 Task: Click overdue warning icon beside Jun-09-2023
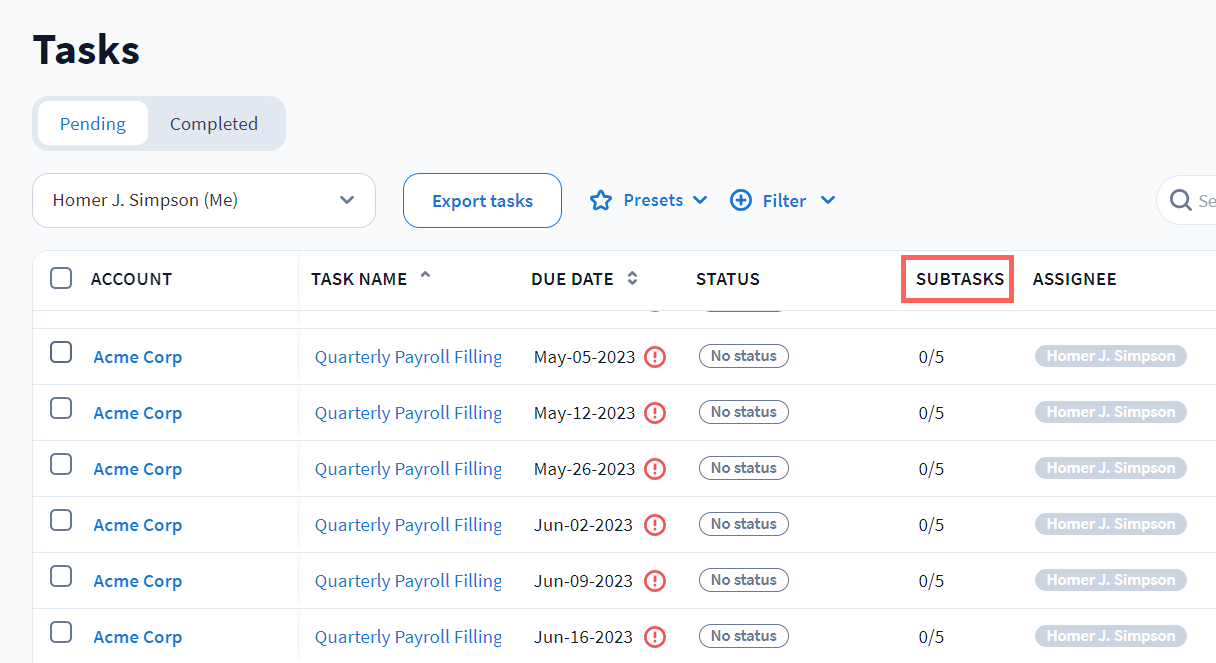coord(655,581)
